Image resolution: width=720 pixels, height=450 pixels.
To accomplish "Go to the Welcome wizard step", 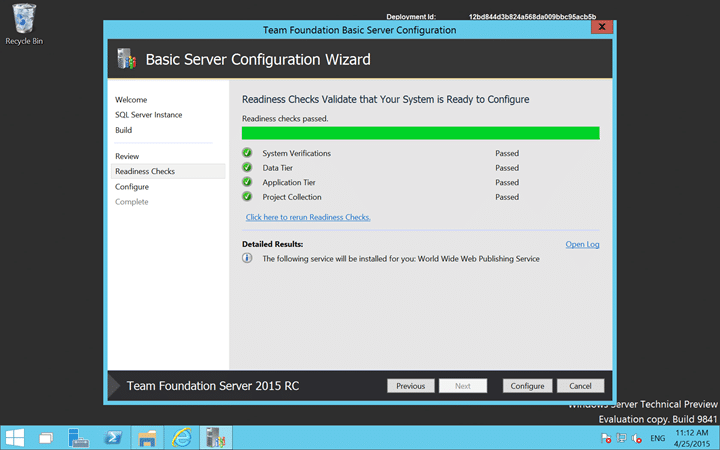I will click(x=131, y=100).
